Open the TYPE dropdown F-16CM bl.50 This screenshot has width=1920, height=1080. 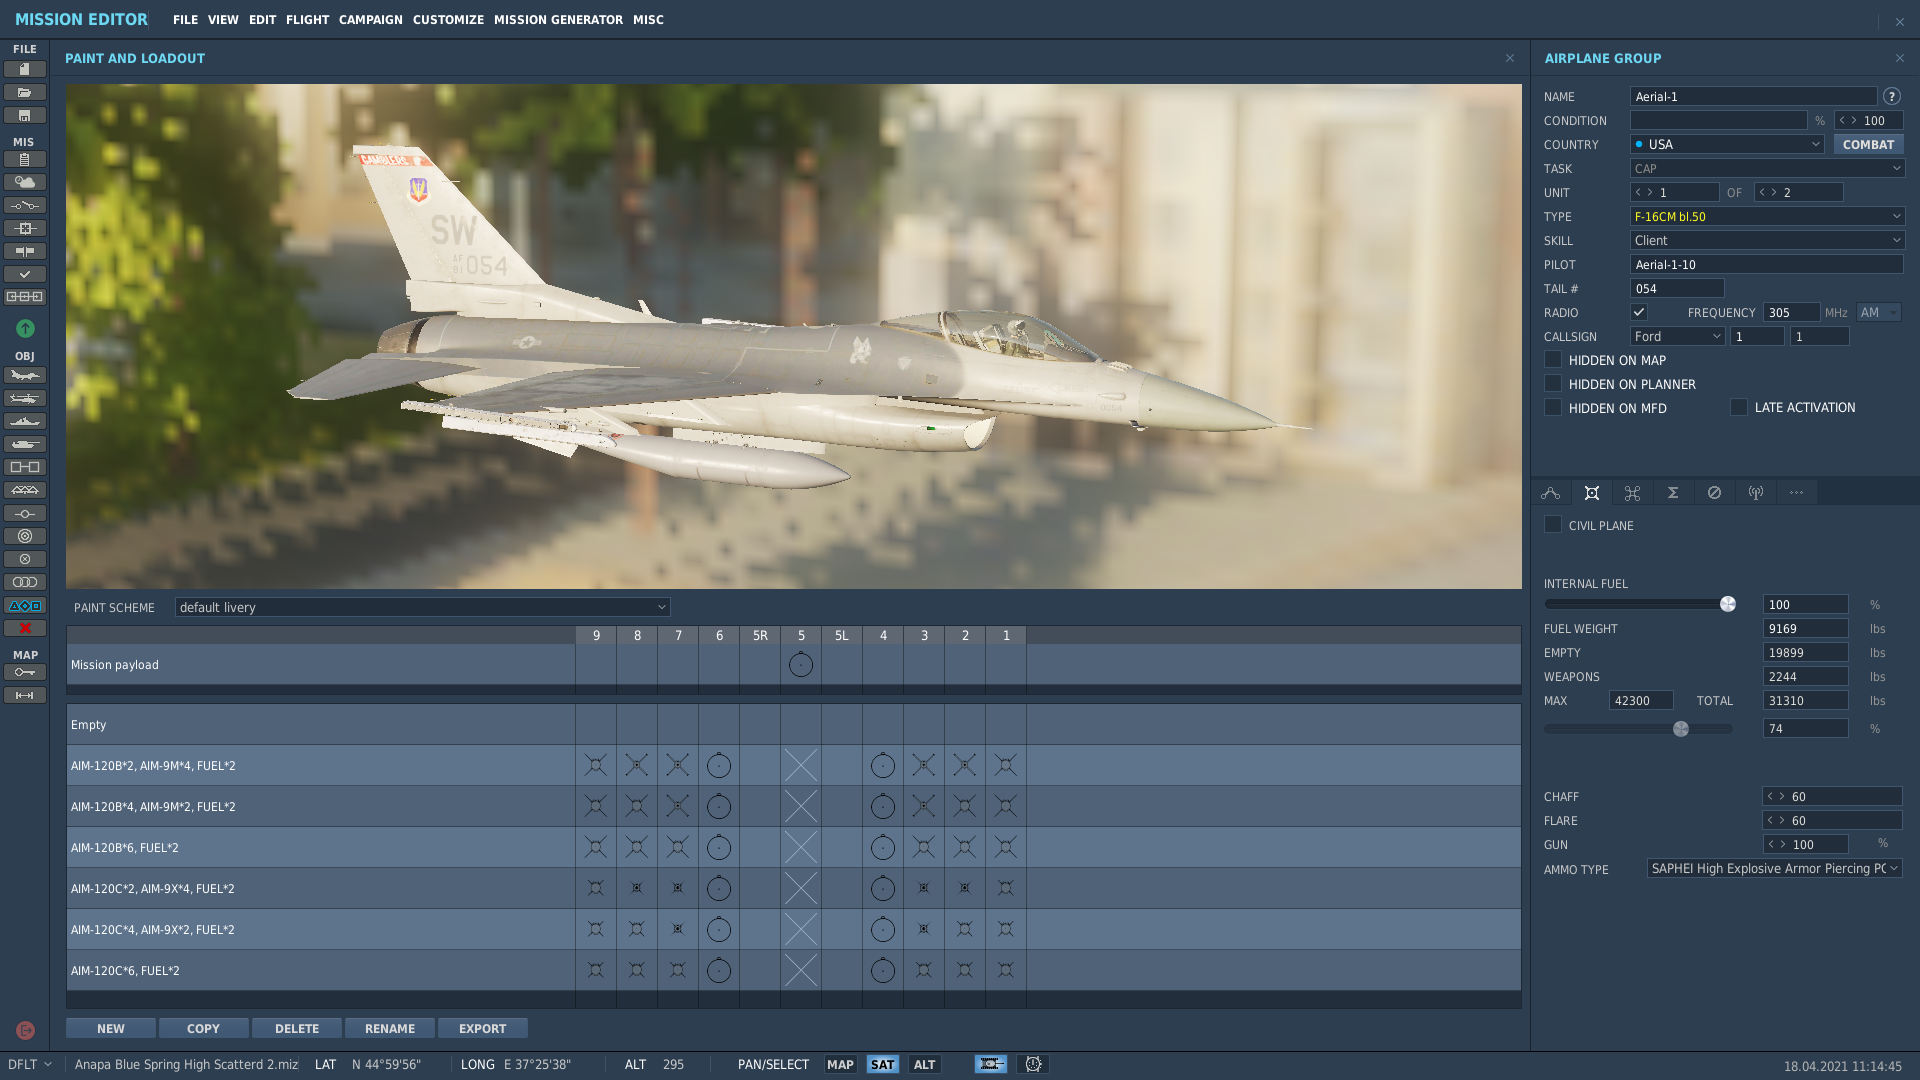pos(1767,216)
